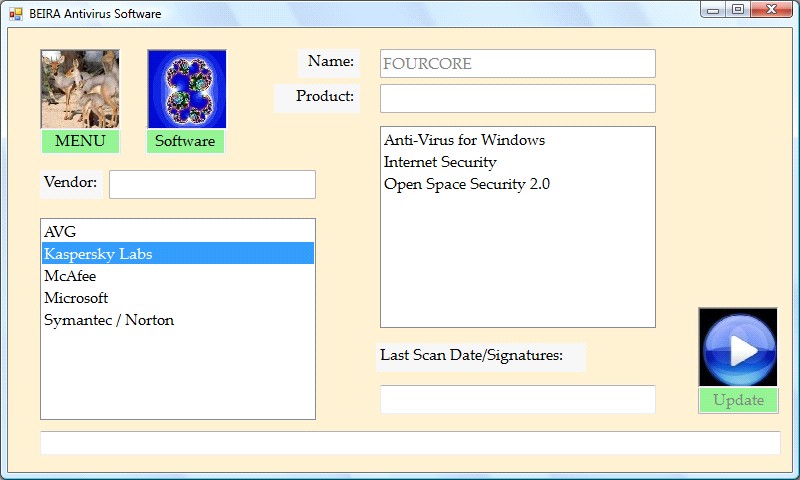Click the Last Scan Date/Signatures field
The width and height of the screenshot is (800, 480).
tap(517, 399)
